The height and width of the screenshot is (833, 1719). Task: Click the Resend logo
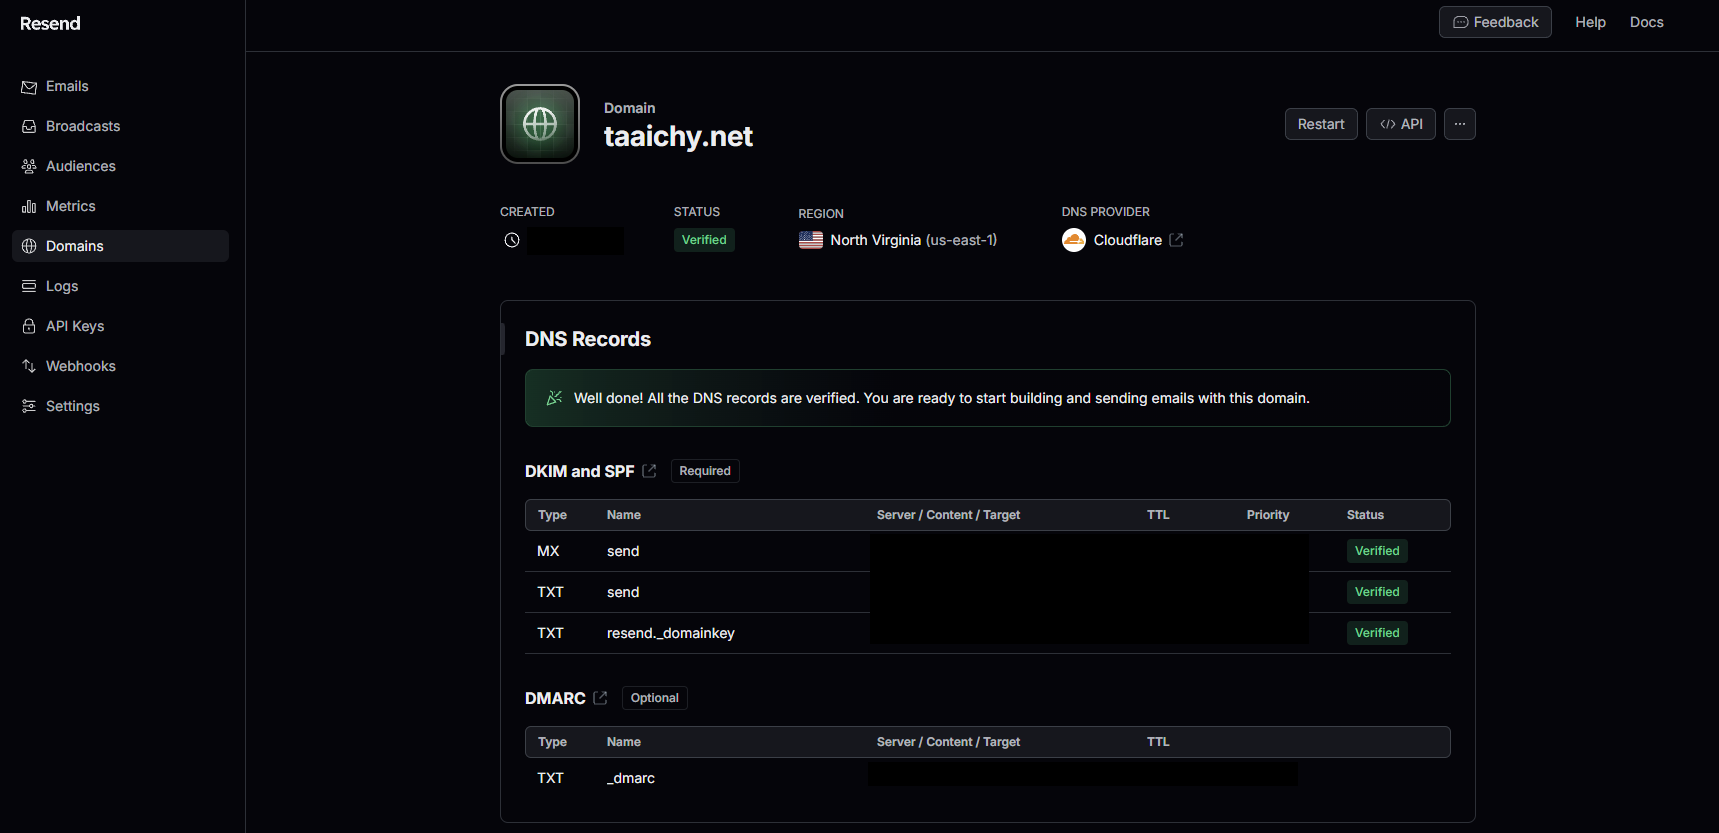(x=50, y=24)
